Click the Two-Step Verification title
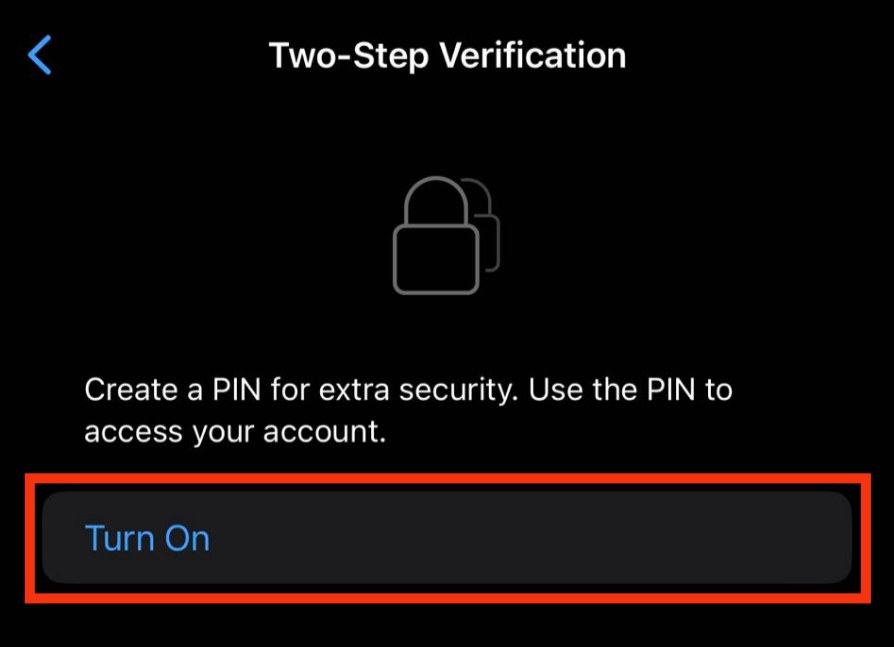 447,56
